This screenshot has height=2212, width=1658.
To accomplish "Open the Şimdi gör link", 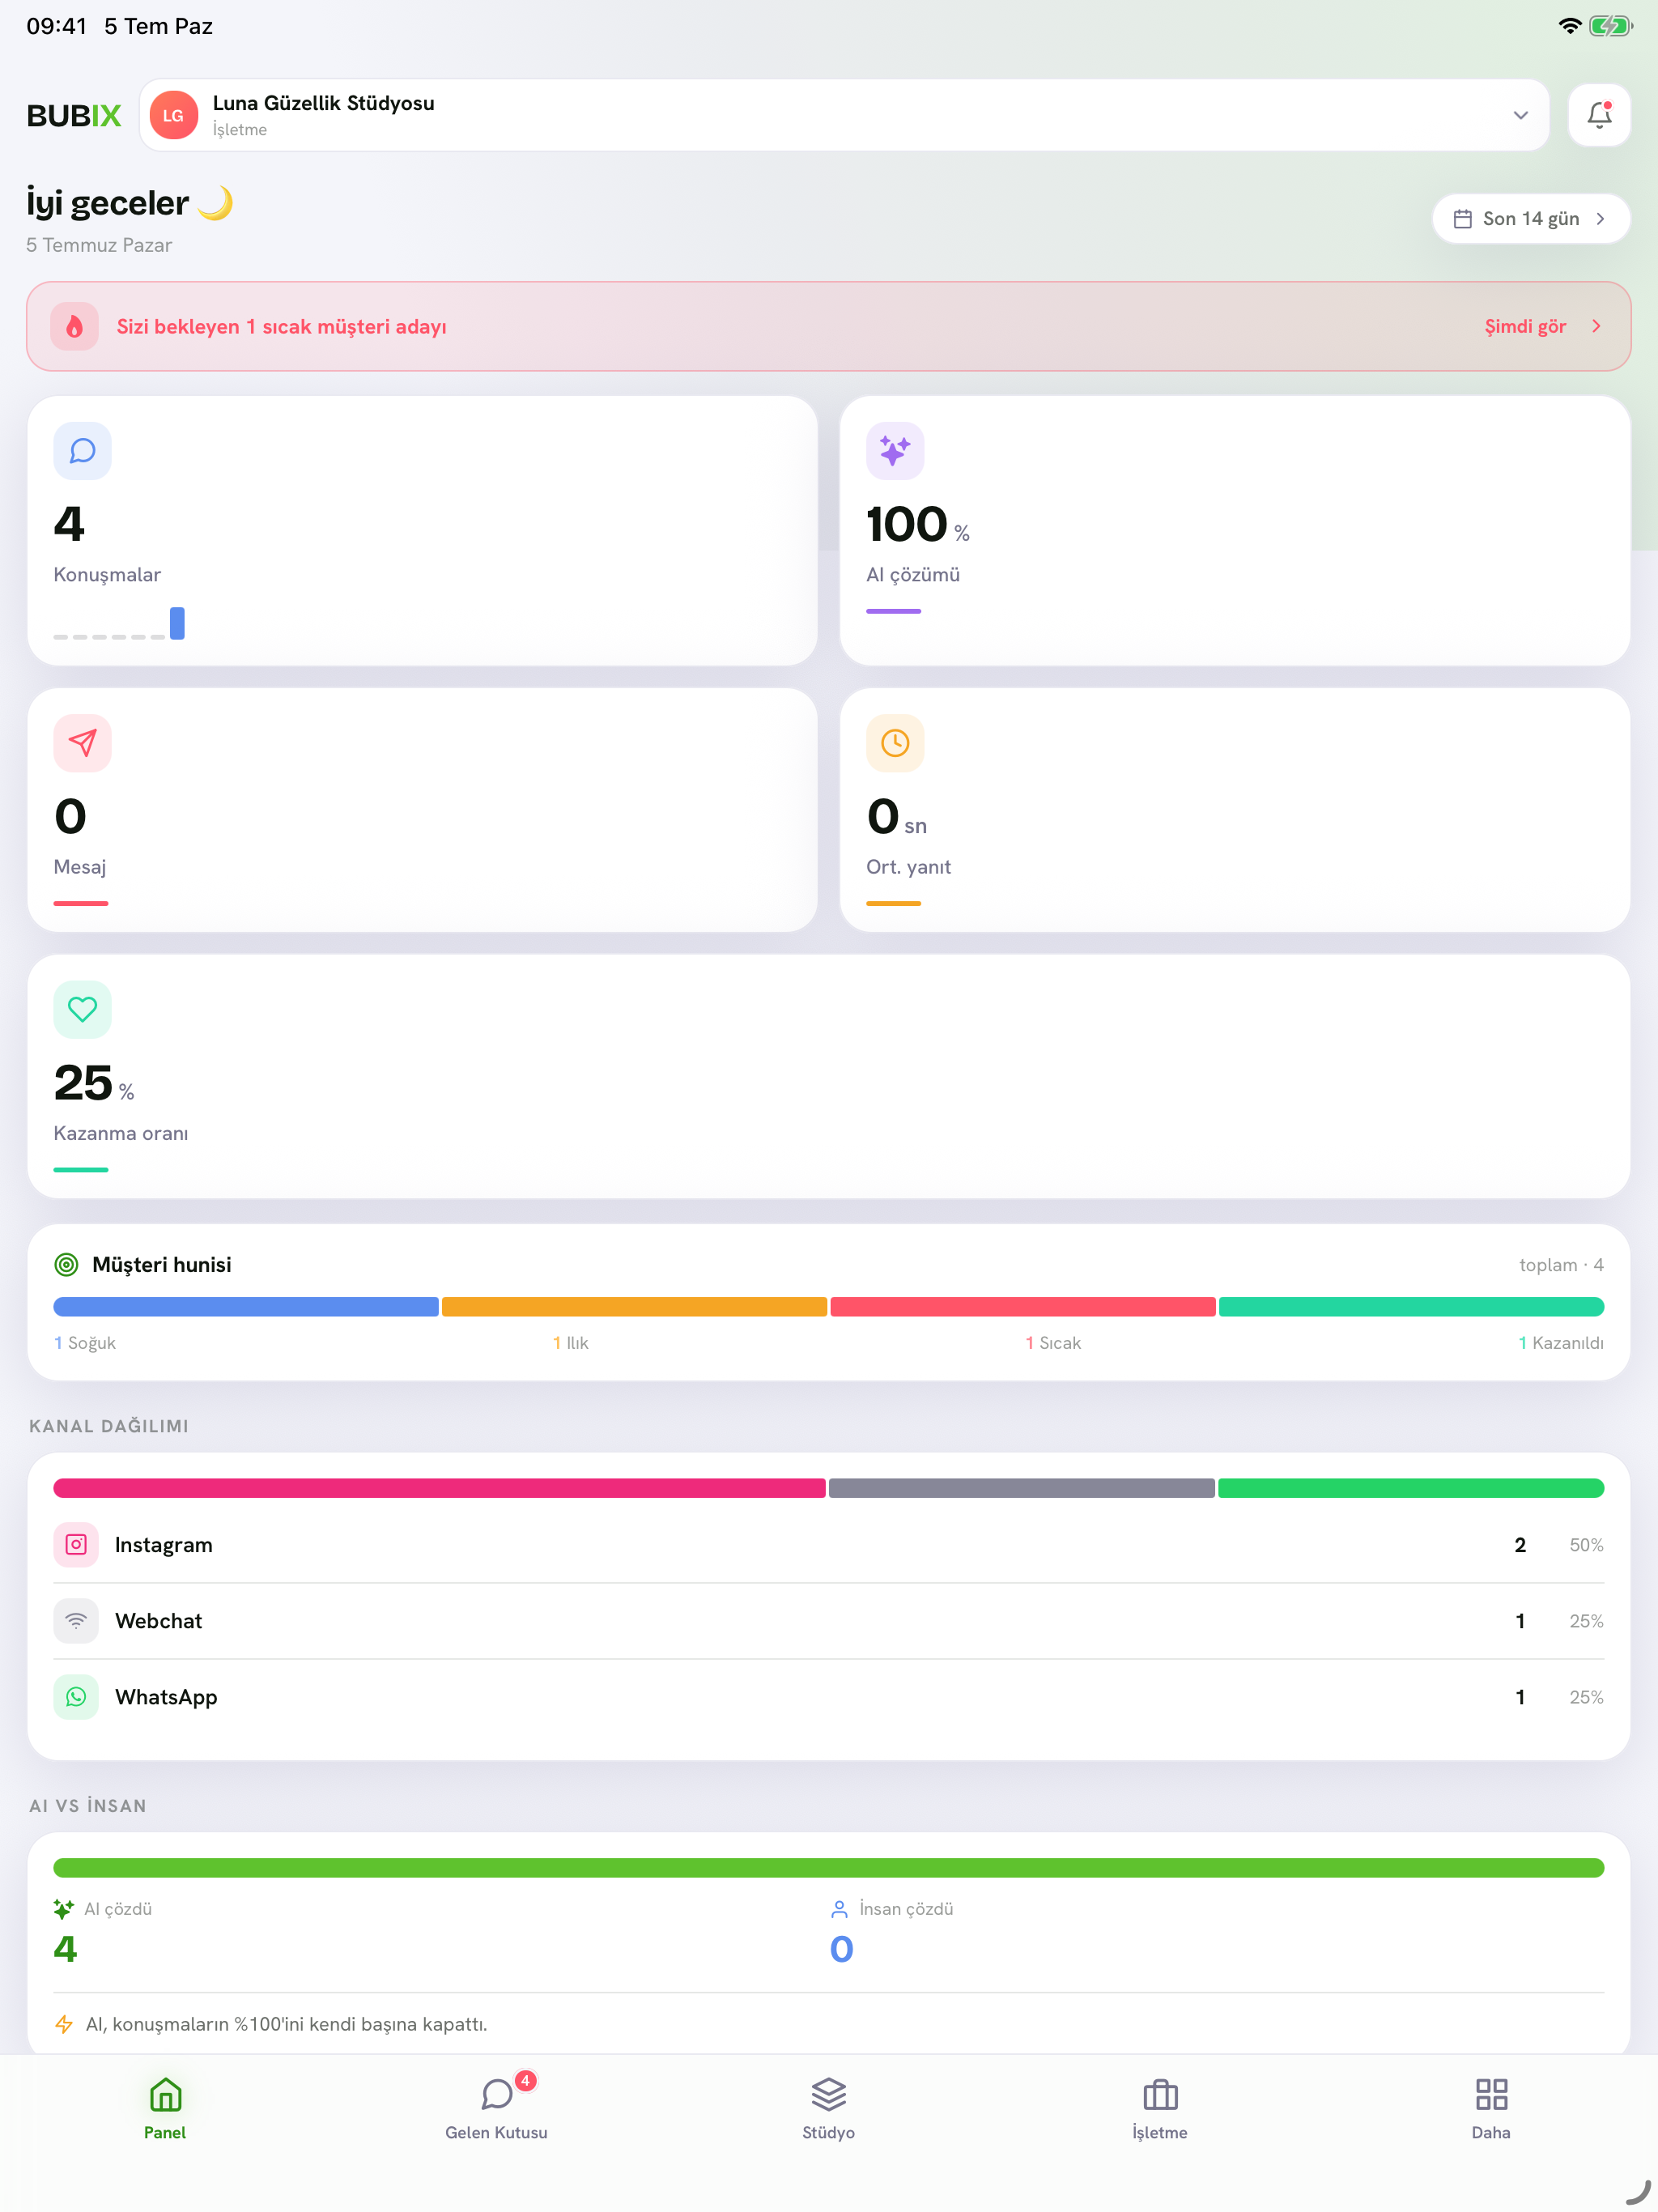I will click(x=1525, y=326).
